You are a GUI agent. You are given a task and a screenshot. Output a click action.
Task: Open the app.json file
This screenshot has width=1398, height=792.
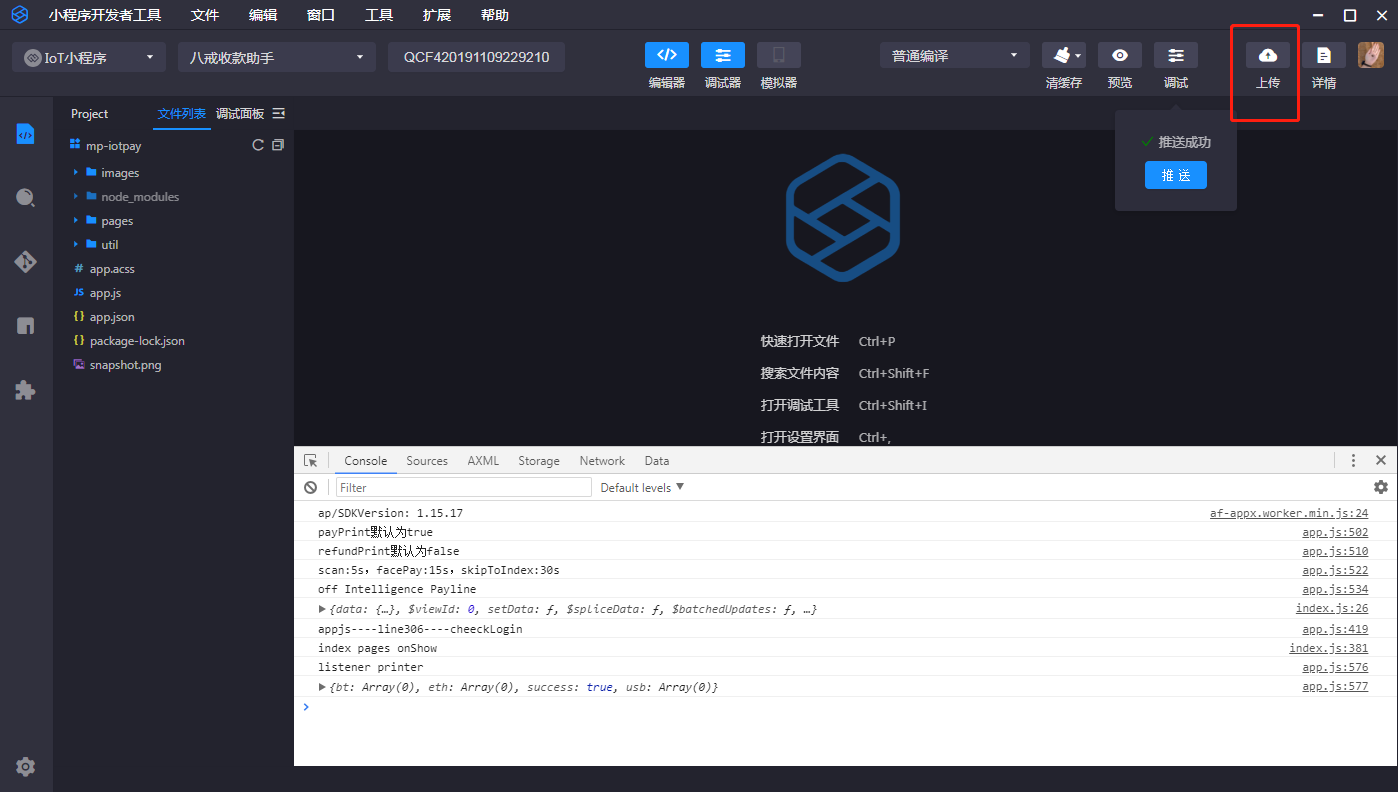pyautogui.click(x=112, y=317)
